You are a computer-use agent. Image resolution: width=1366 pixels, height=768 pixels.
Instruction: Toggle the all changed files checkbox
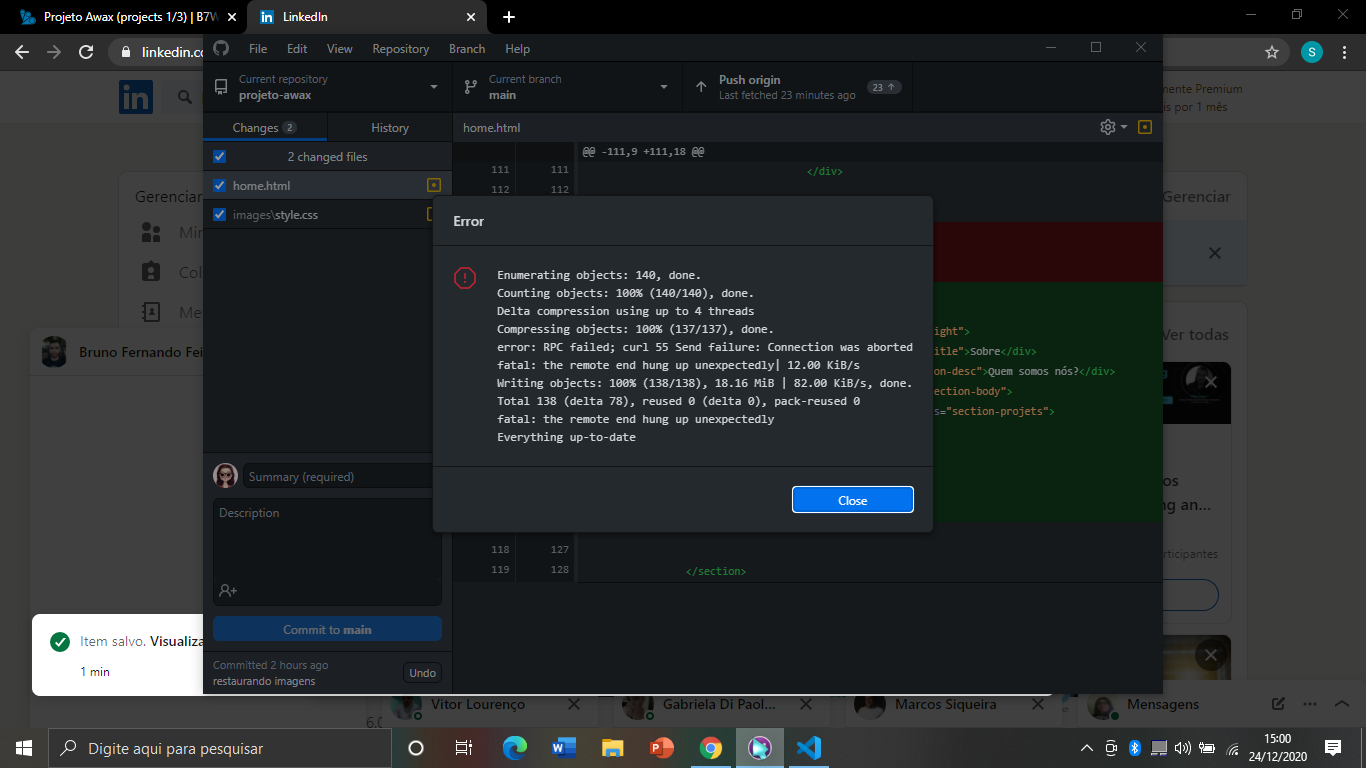pyautogui.click(x=220, y=157)
